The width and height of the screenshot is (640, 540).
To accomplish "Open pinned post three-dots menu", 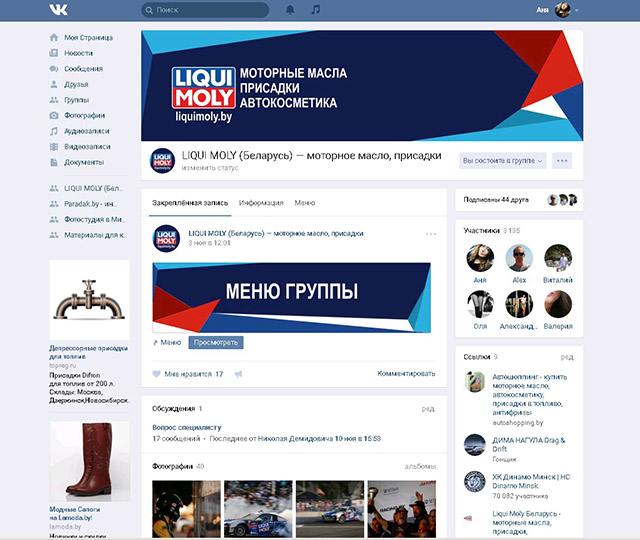I will coord(431,234).
